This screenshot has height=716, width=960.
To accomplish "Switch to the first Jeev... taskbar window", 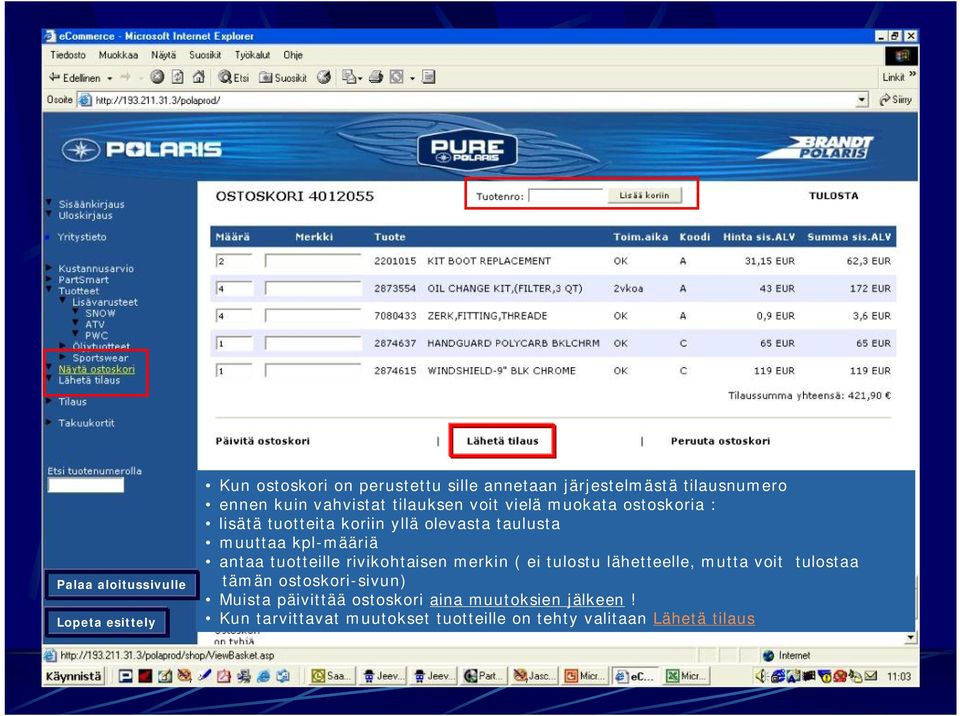I will (x=382, y=676).
